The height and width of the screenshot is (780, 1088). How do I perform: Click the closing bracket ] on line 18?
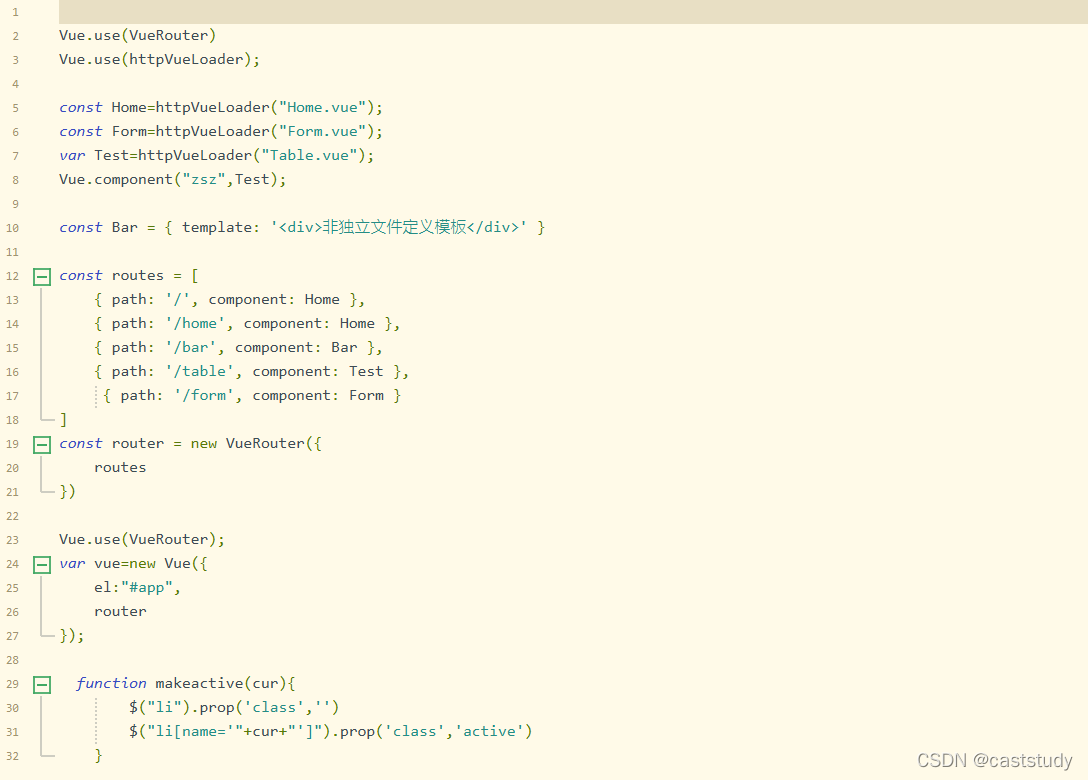tap(63, 419)
